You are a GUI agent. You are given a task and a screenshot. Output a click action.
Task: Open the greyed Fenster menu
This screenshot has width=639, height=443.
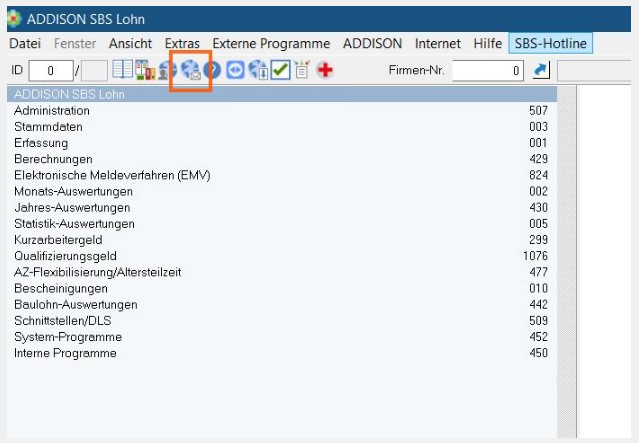tap(75, 43)
